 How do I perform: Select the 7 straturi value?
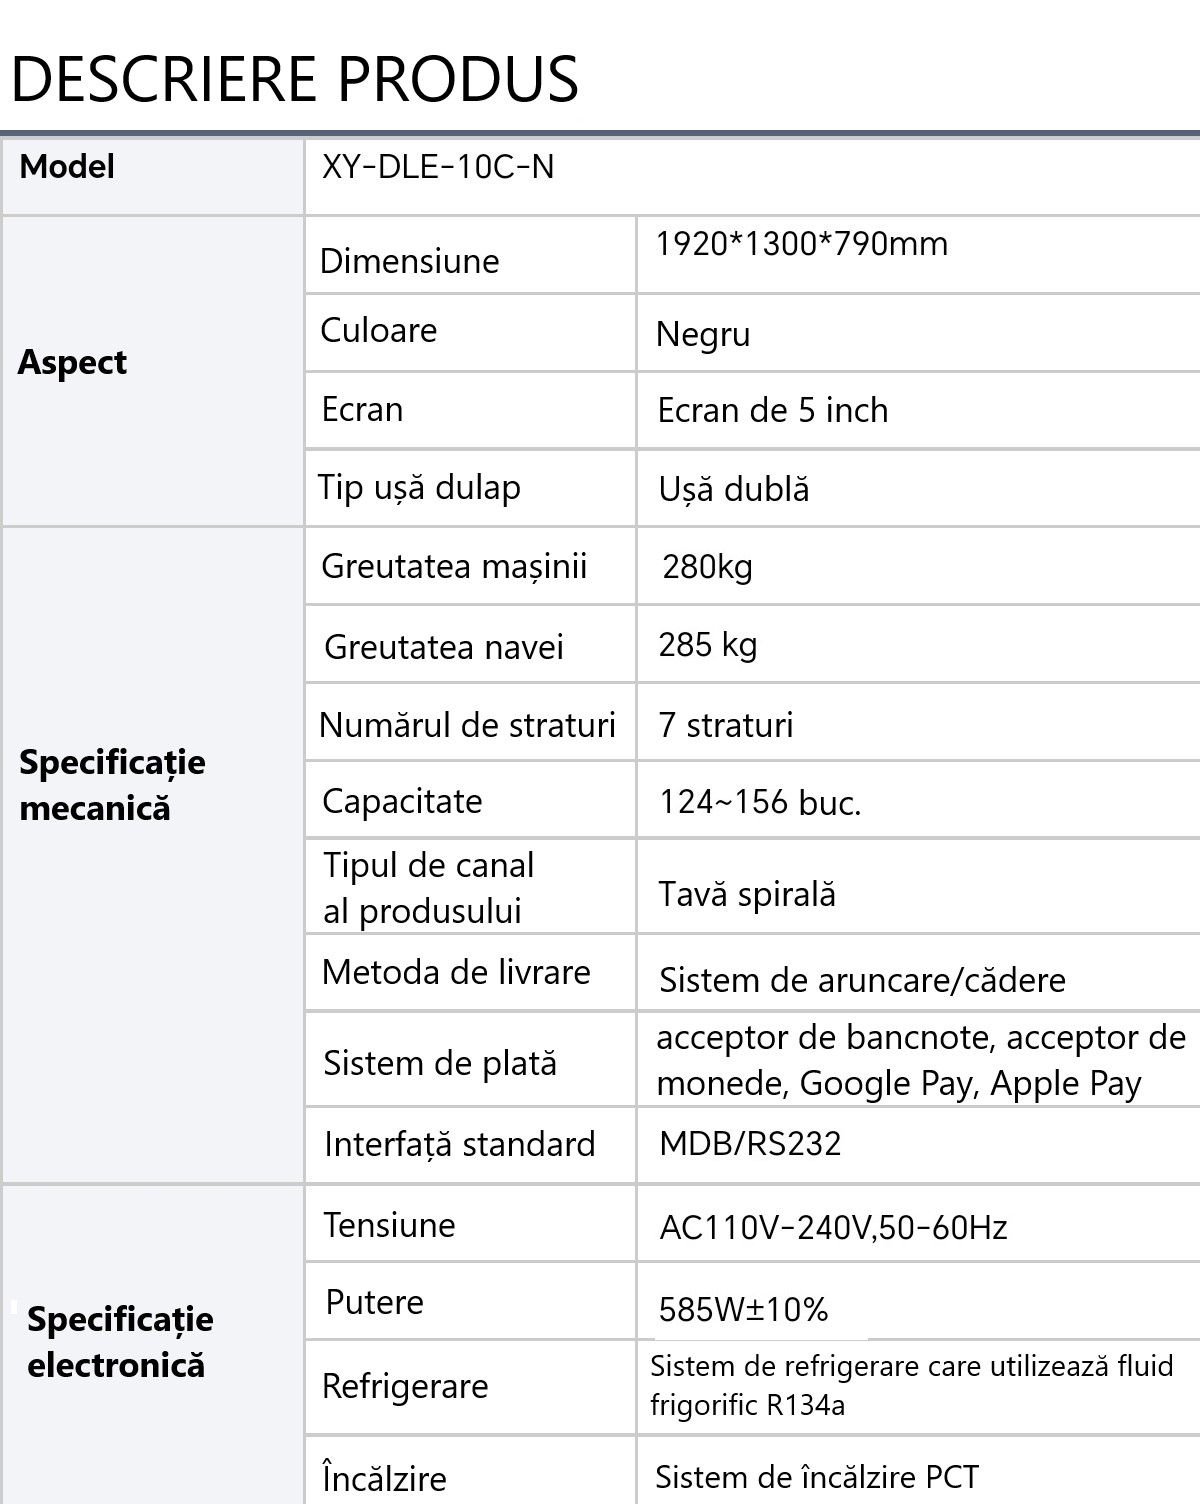(x=726, y=725)
